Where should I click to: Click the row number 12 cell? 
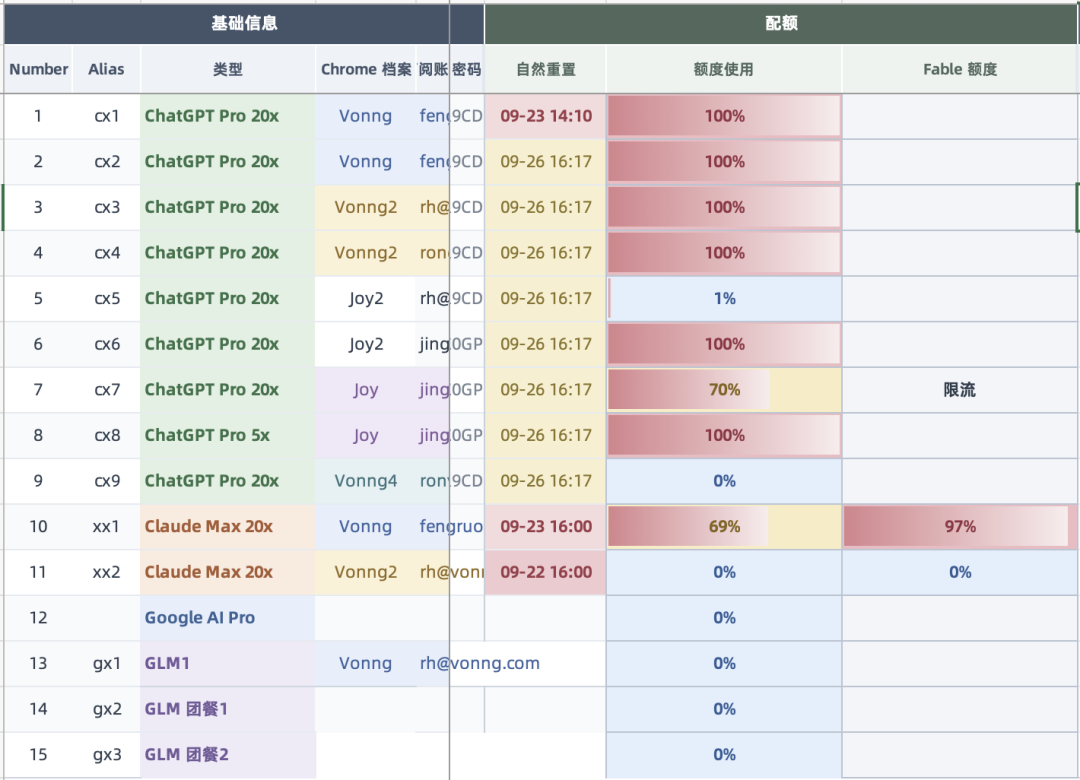click(39, 617)
